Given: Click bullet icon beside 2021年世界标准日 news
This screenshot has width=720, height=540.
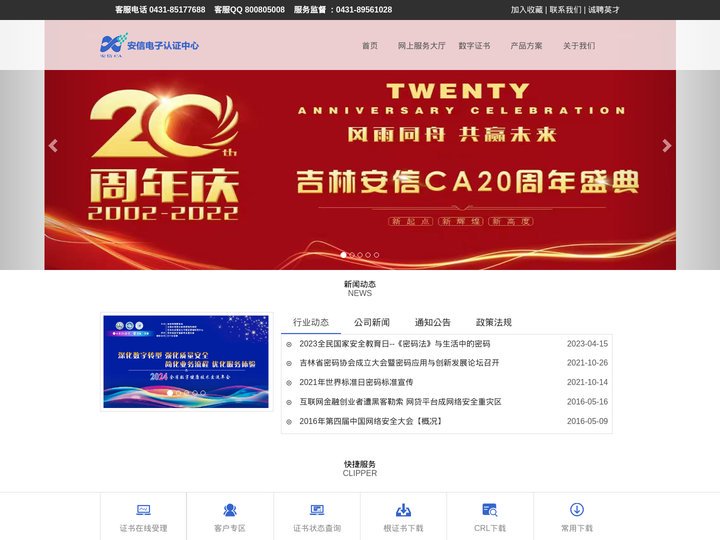Looking at the screenshot, I should (289, 383).
